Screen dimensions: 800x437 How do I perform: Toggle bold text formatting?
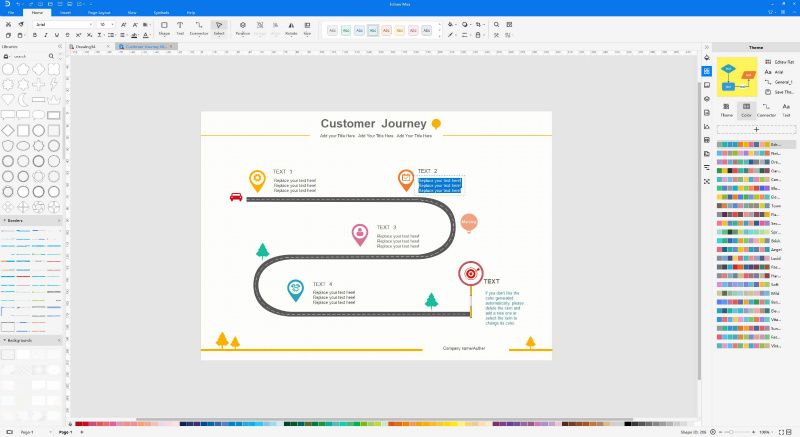tap(35, 35)
